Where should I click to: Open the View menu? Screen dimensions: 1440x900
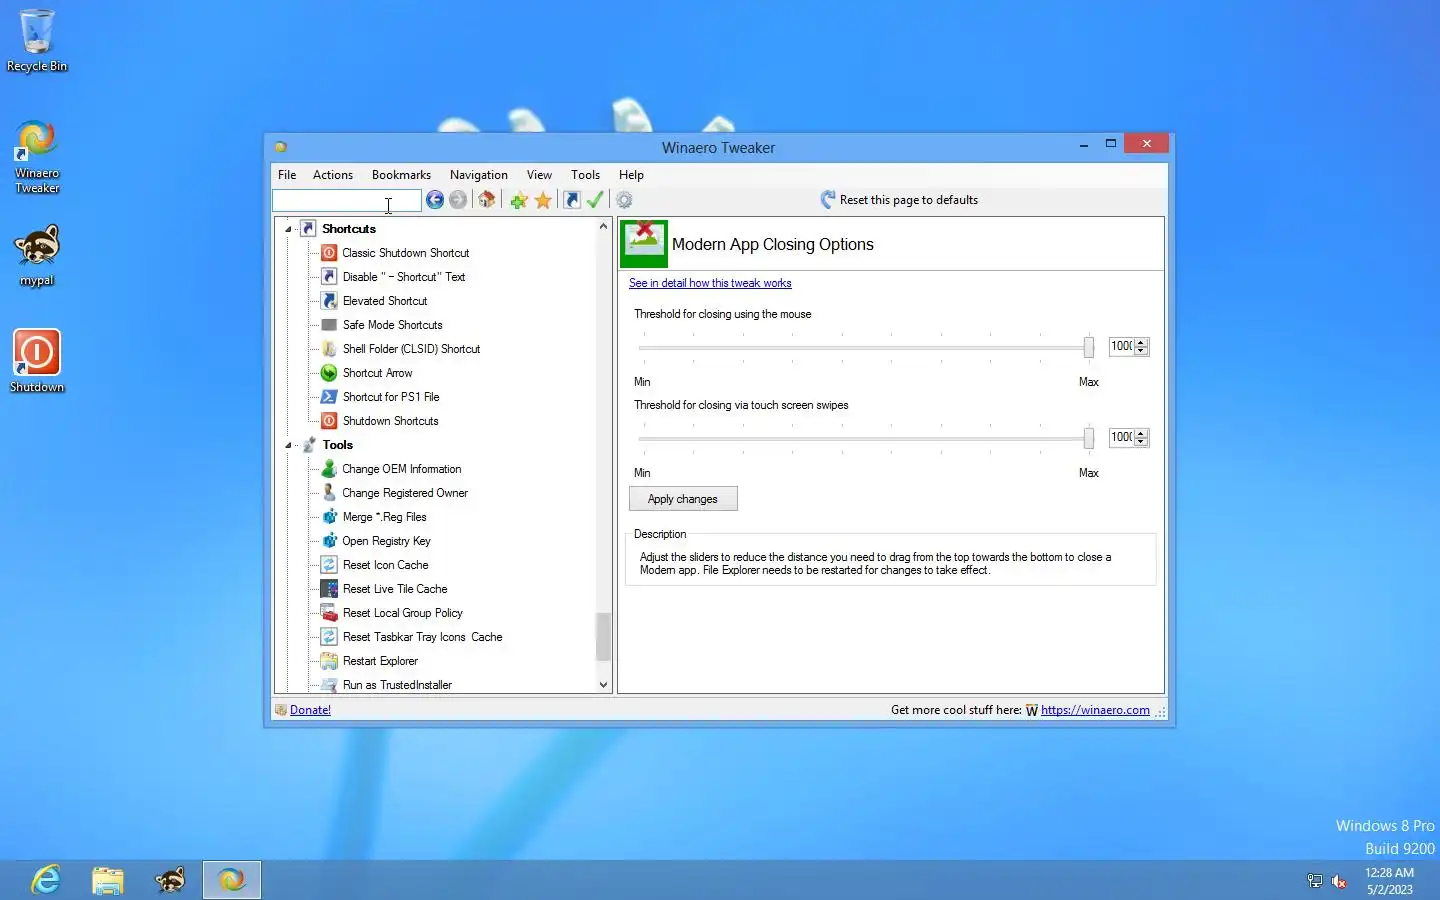(539, 175)
